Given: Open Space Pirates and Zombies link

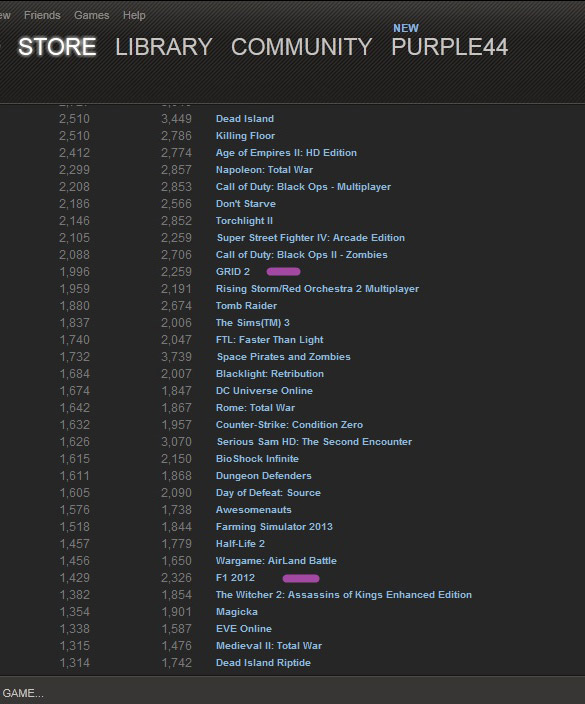Looking at the screenshot, I should tap(283, 357).
